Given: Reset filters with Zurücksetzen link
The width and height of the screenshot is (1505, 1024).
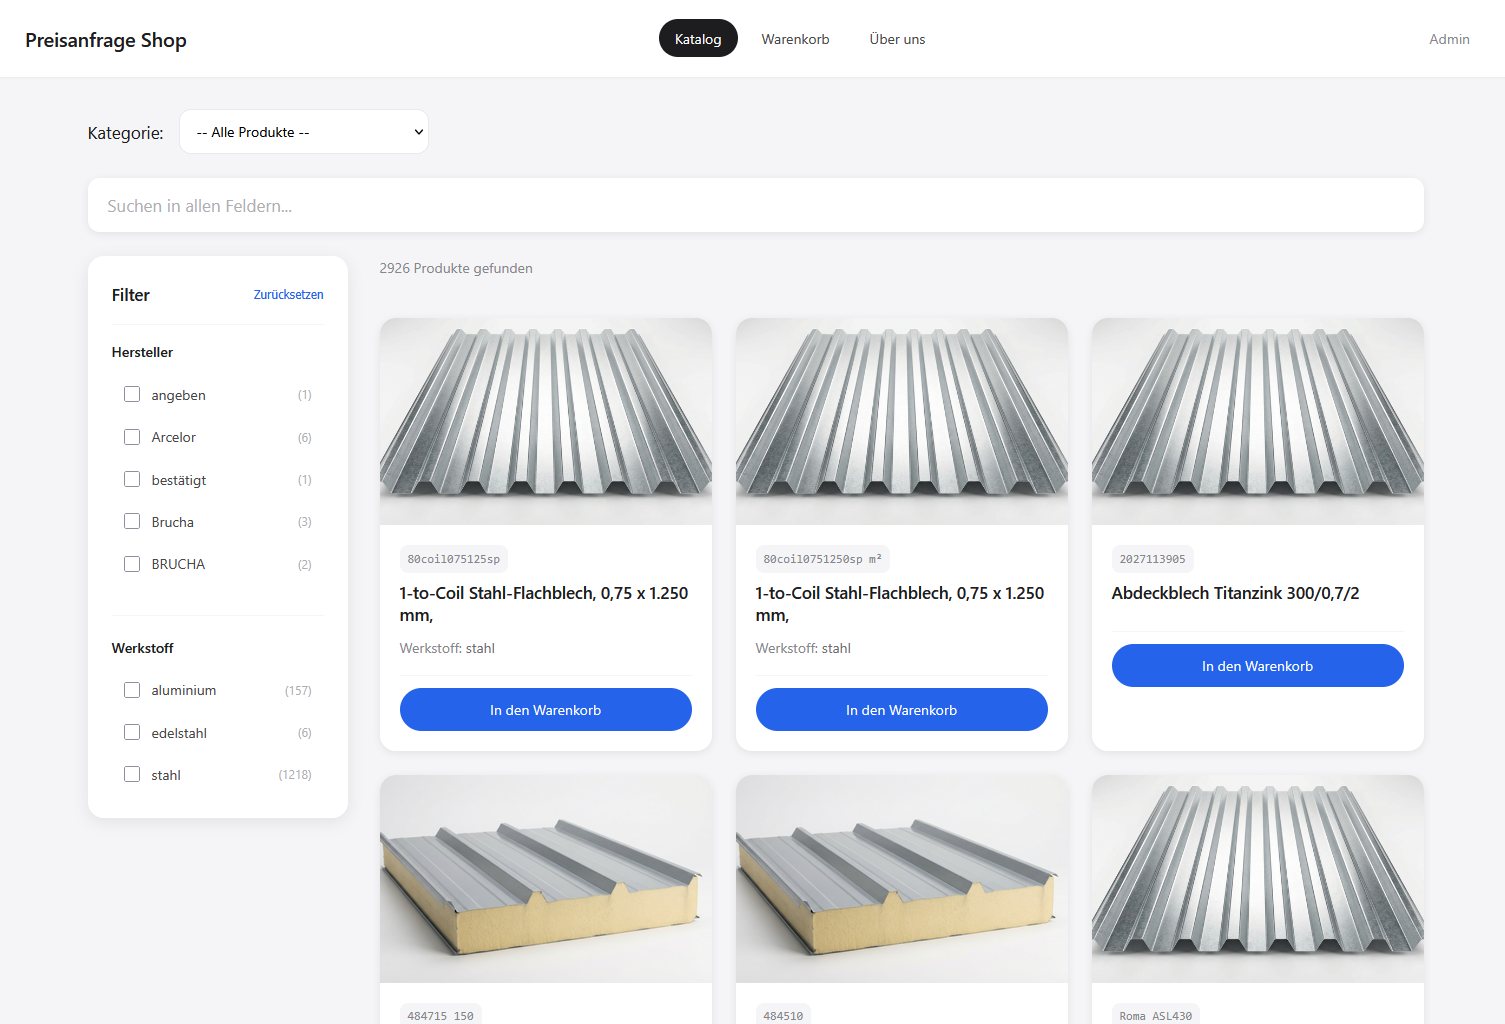Looking at the screenshot, I should (288, 295).
